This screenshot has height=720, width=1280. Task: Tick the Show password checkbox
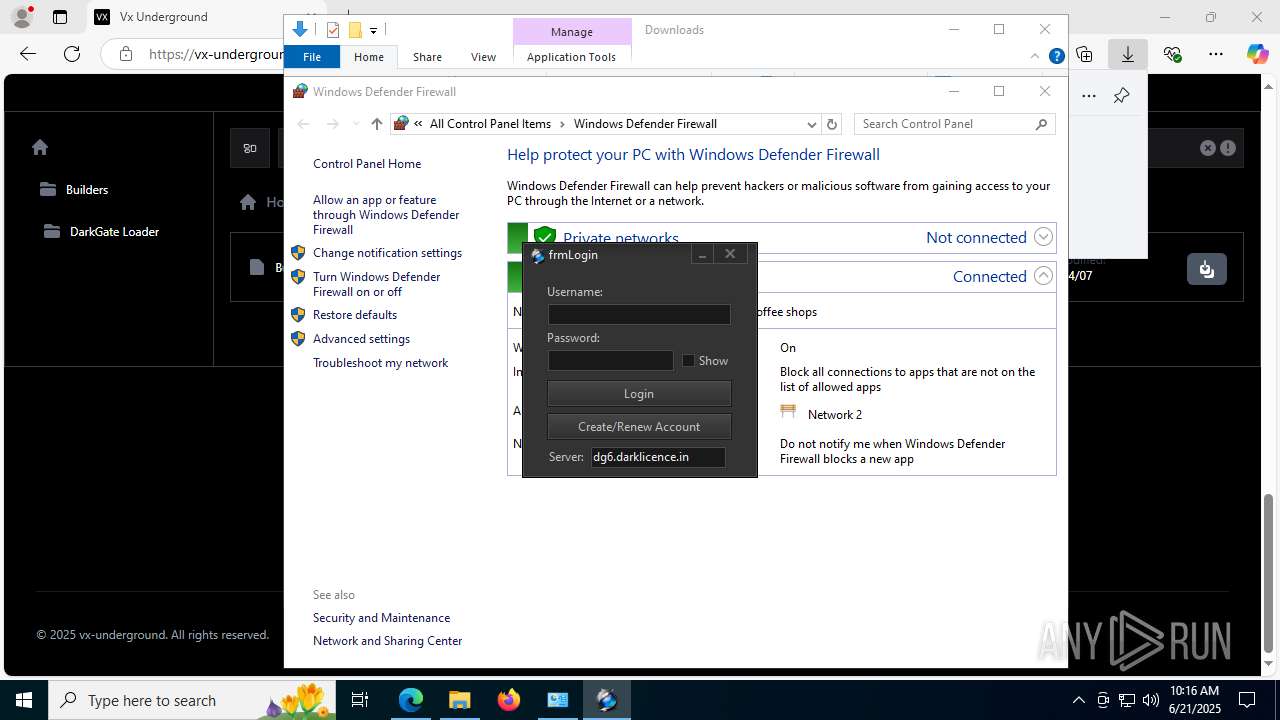[x=688, y=361]
